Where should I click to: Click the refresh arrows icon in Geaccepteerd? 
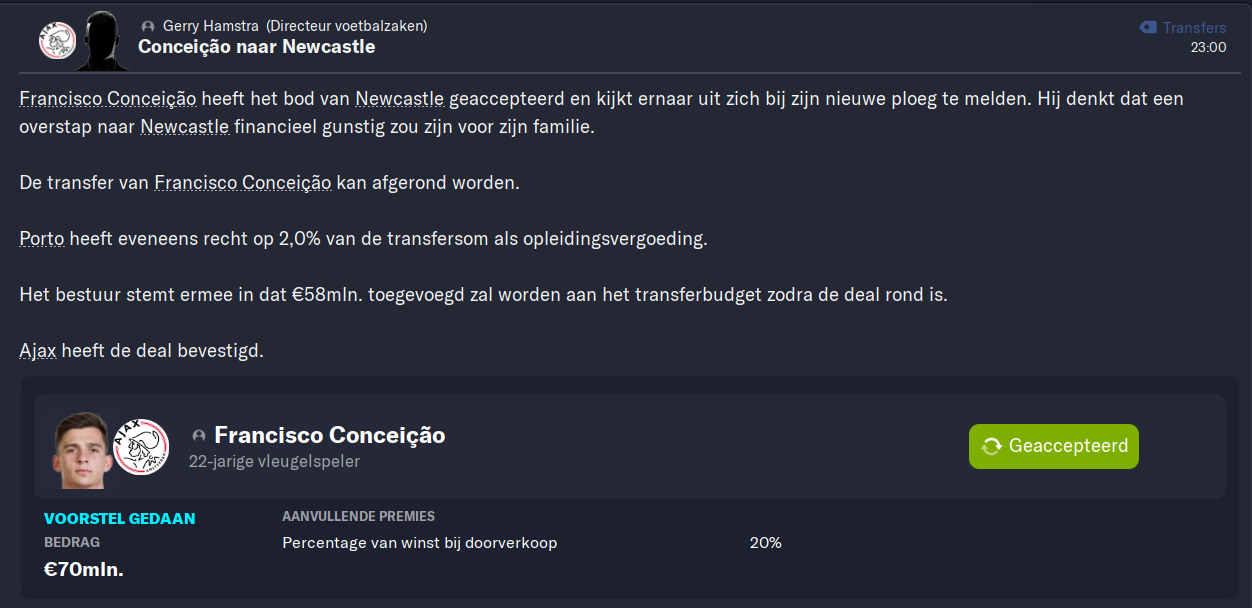pyautogui.click(x=992, y=446)
